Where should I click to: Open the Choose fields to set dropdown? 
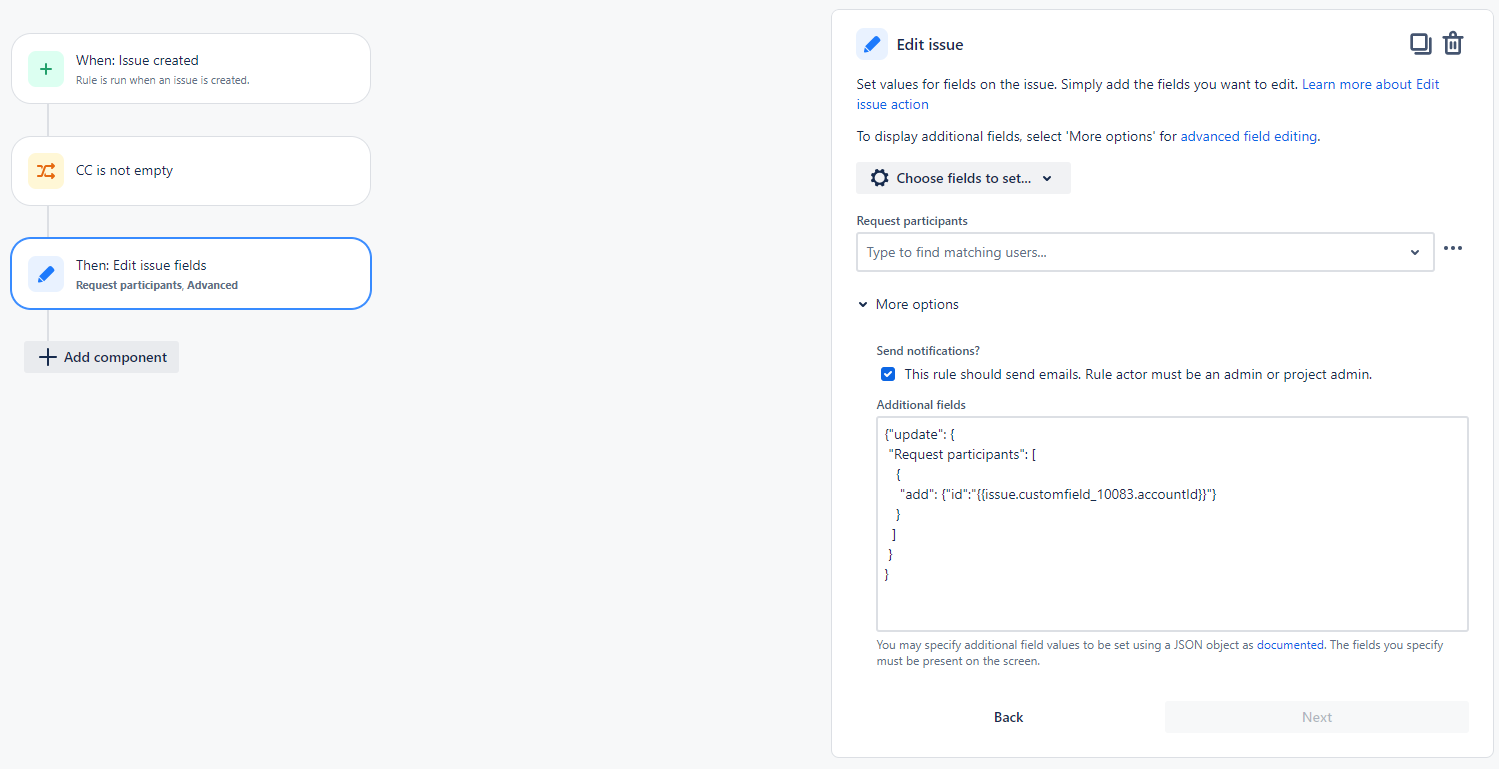962,177
